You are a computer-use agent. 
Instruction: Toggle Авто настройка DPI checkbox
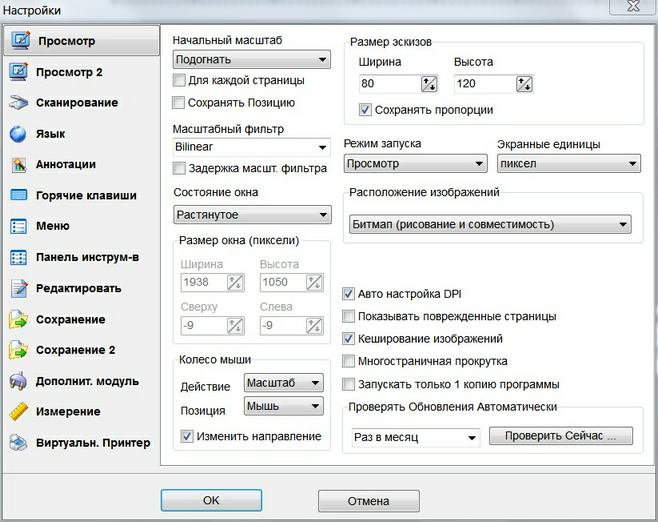[x=348, y=294]
